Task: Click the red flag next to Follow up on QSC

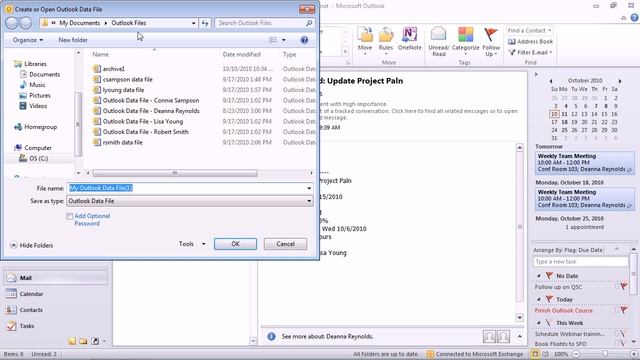Action: coord(624,287)
